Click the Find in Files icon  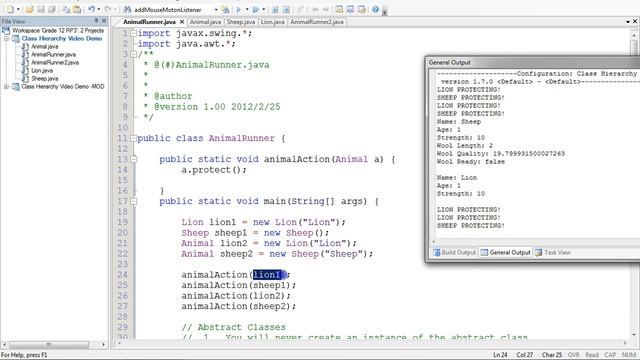click(x=225, y=9)
